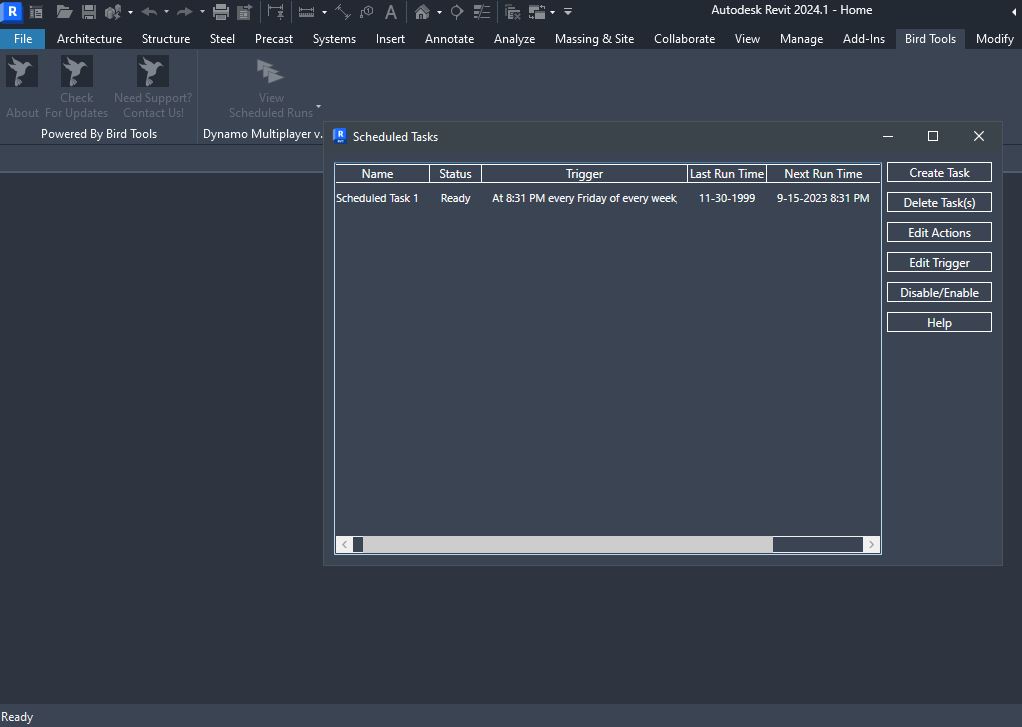Open the Undo history dropdown arrow

(x=166, y=12)
